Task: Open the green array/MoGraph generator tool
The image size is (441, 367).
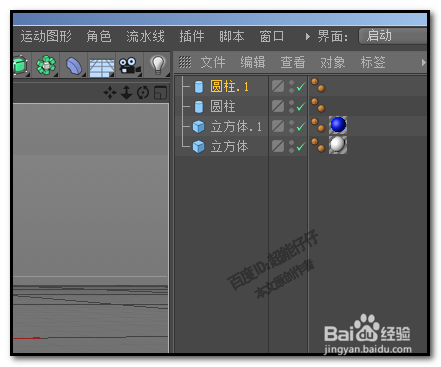Action: point(46,65)
